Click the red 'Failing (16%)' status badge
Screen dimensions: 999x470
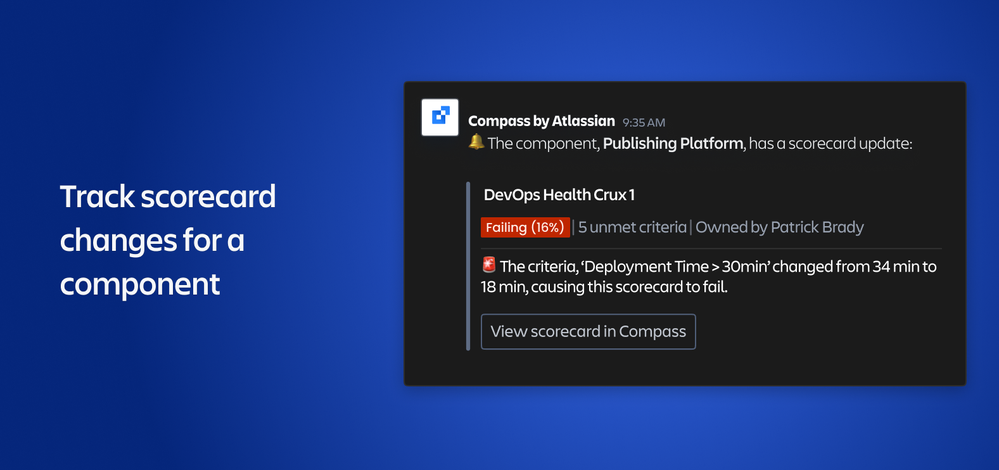(x=525, y=227)
